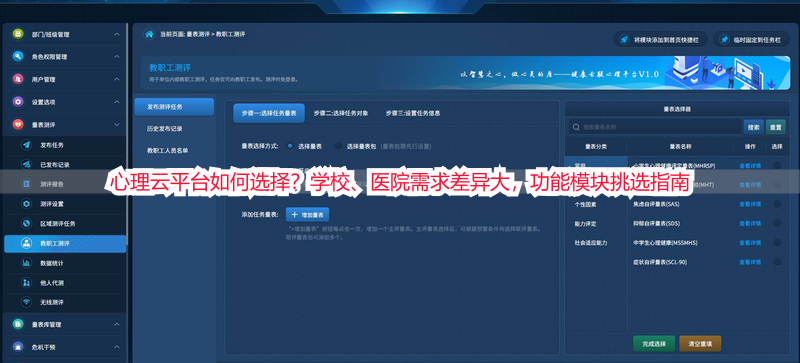Viewport: 800px width, 363px height.
Task: Open 区域测评任务 from the sidebar
Action: (58, 224)
